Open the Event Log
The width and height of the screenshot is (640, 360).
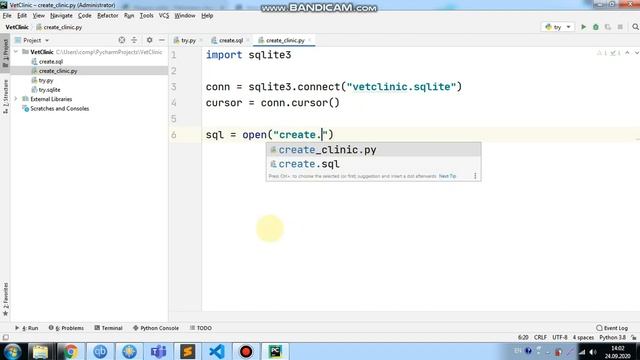point(612,328)
